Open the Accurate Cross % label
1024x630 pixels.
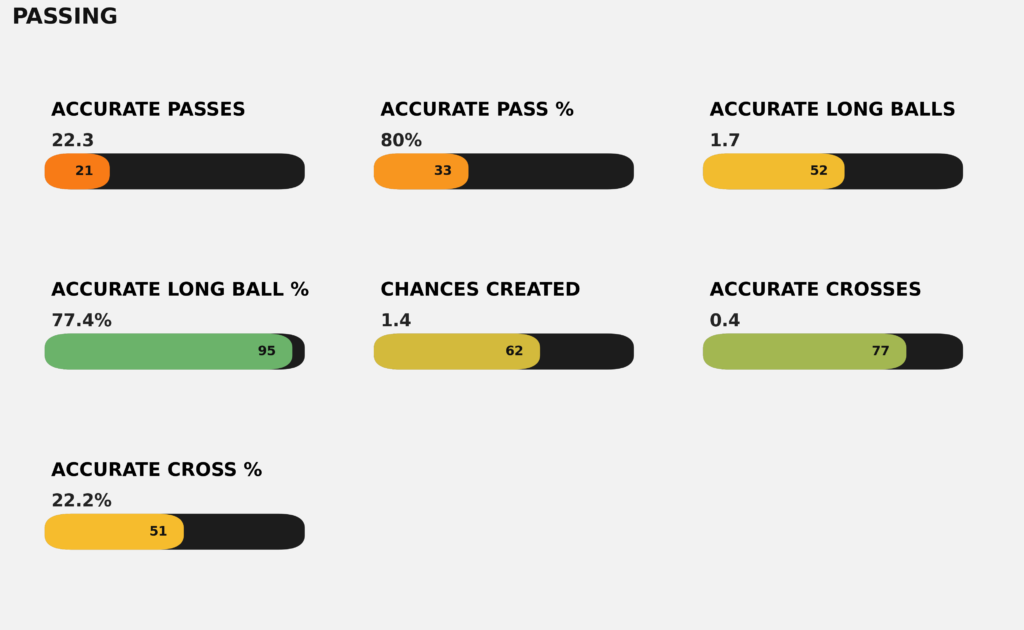pos(156,470)
